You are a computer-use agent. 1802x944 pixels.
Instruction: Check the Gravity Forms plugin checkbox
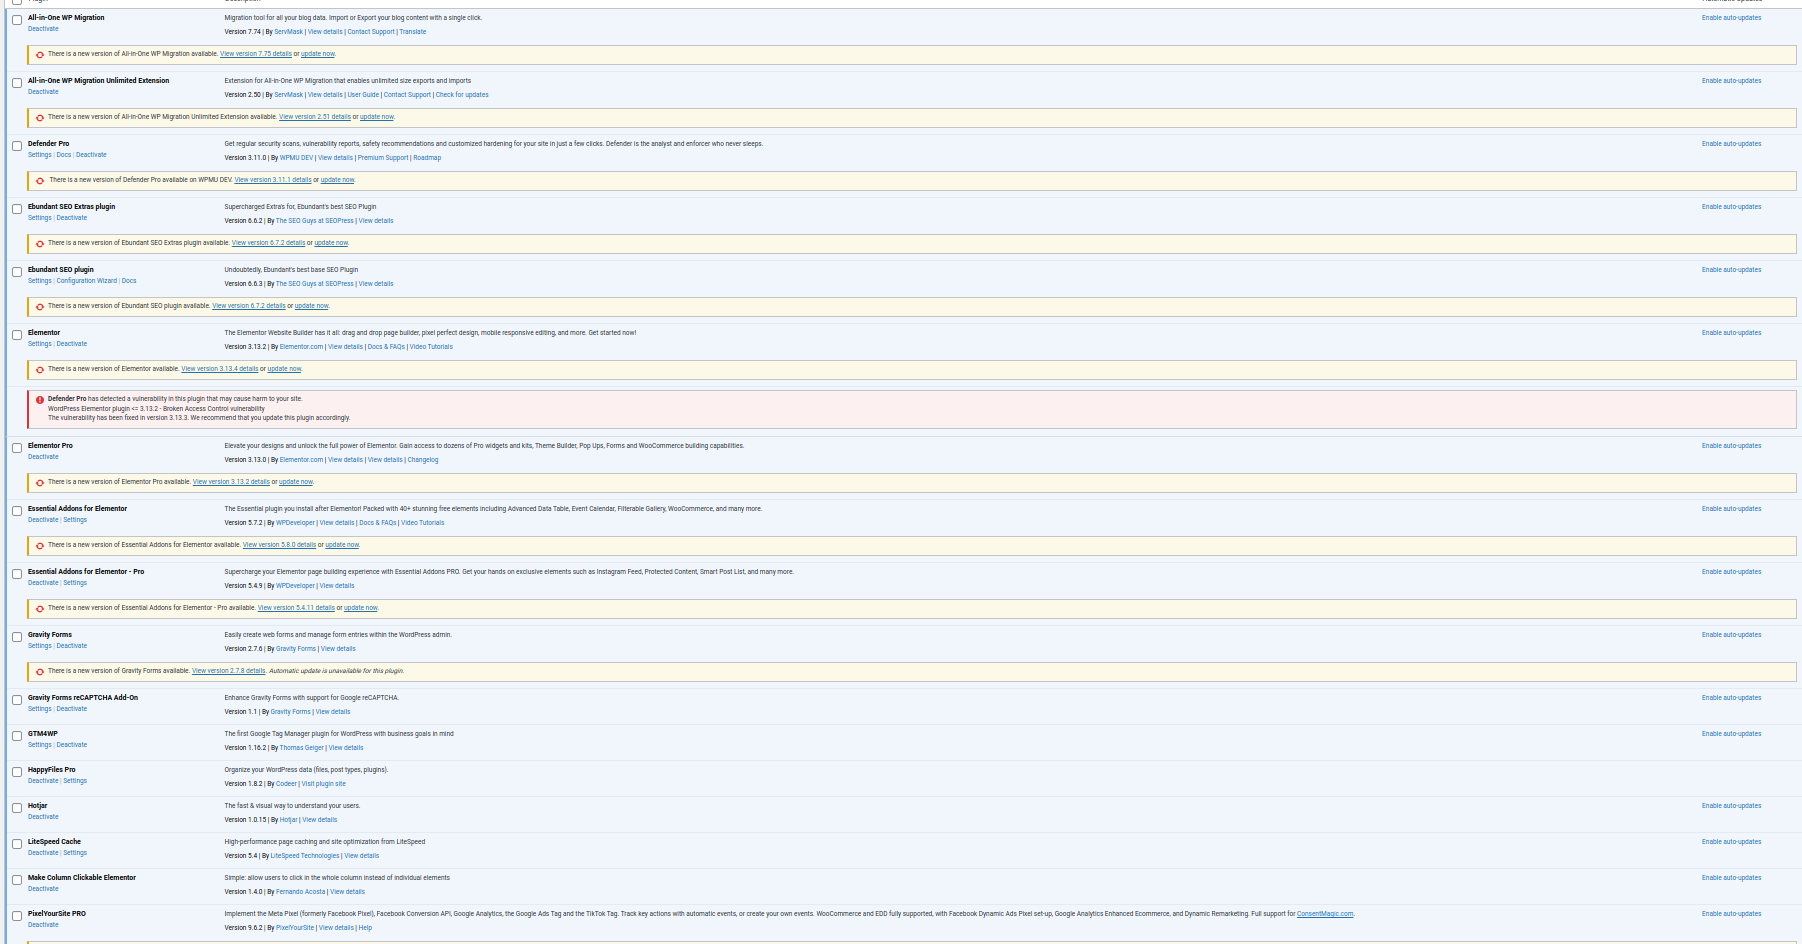click(17, 637)
